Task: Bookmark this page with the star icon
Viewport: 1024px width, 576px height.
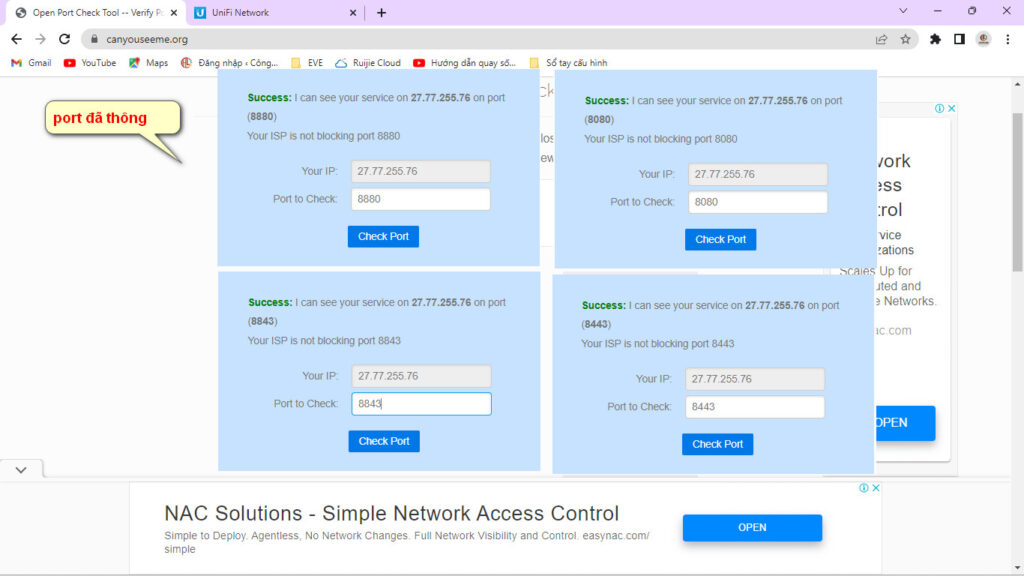Action: point(905,39)
